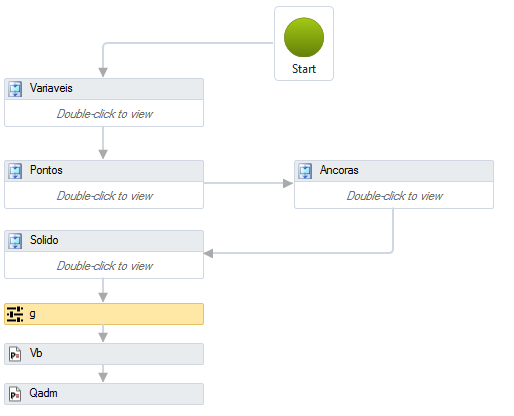
Task: Select the Pontos title header
Action: pyautogui.click(x=104, y=171)
